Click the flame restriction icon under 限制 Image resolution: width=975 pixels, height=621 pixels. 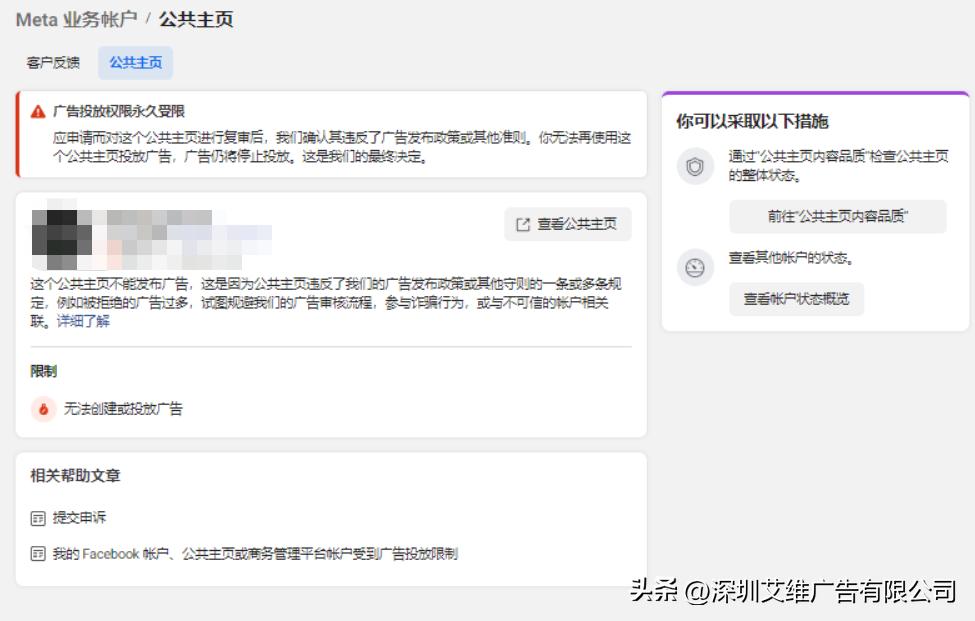pyautogui.click(x=42, y=410)
